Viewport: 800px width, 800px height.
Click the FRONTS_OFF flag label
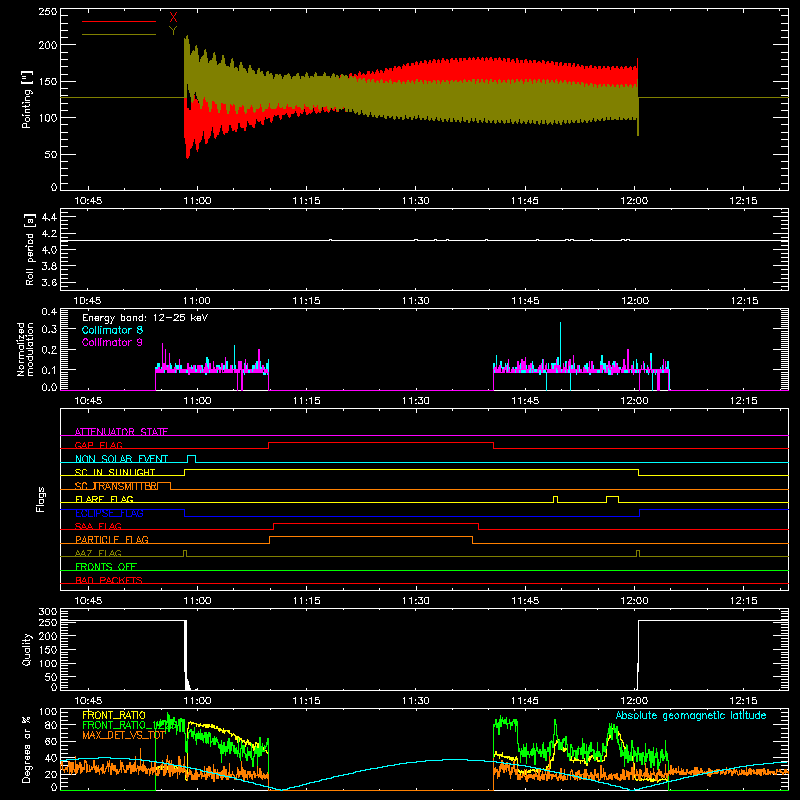[106, 566]
